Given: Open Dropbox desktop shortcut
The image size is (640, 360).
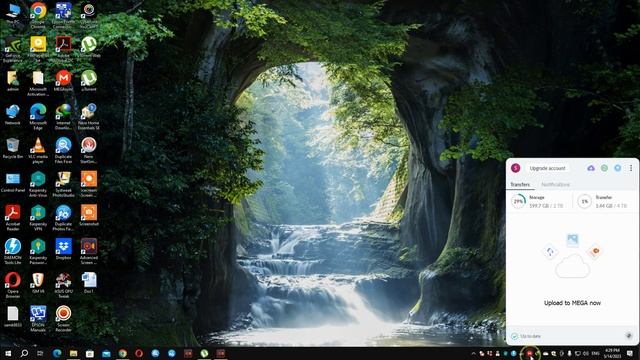Looking at the screenshot, I should [63, 249].
